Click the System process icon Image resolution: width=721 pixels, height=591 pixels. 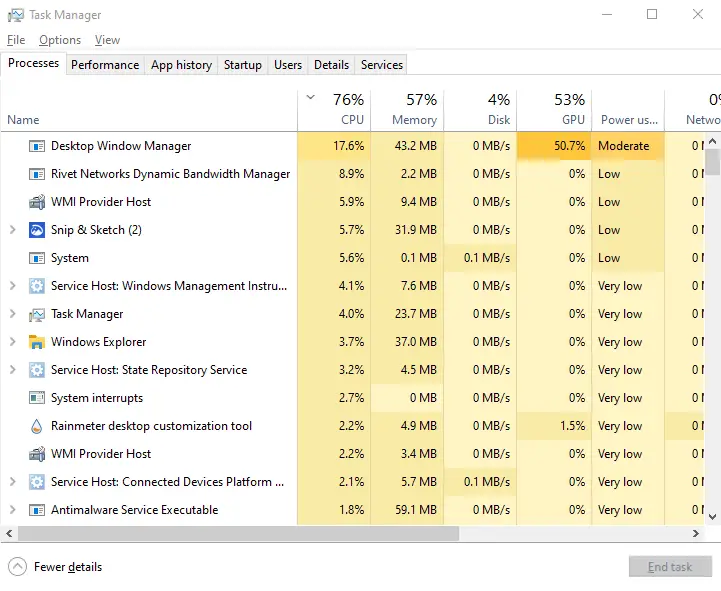pyautogui.click(x=37, y=258)
